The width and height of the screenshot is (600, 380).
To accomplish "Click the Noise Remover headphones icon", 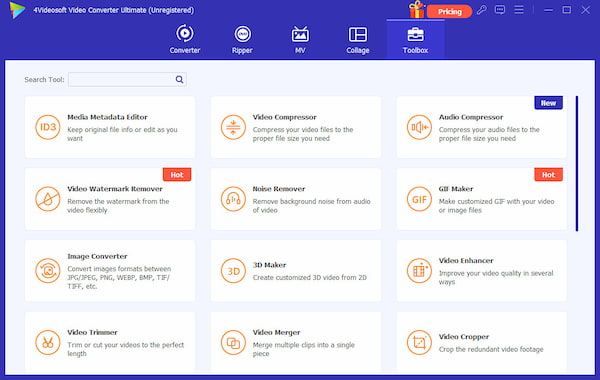I will pyautogui.click(x=233, y=199).
